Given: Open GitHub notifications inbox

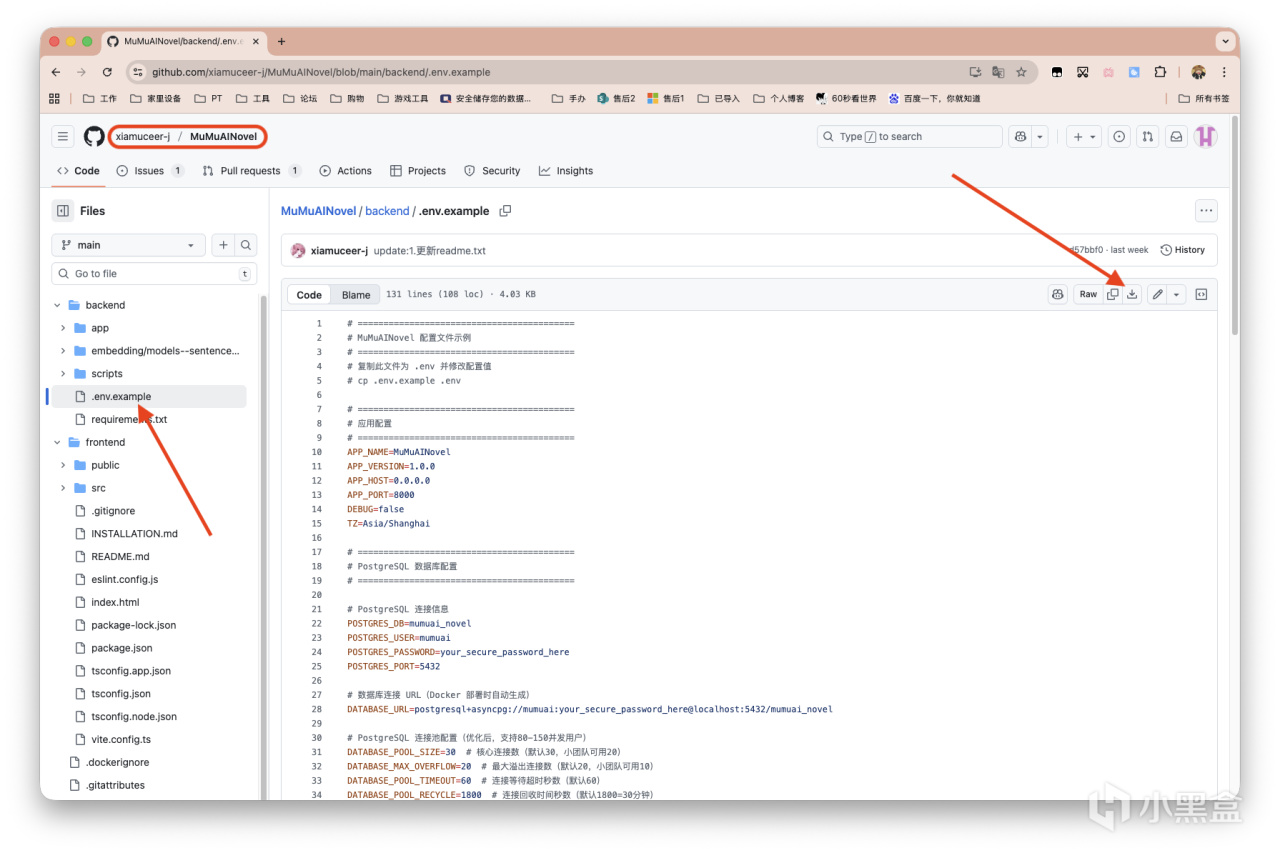Looking at the screenshot, I should [1177, 137].
